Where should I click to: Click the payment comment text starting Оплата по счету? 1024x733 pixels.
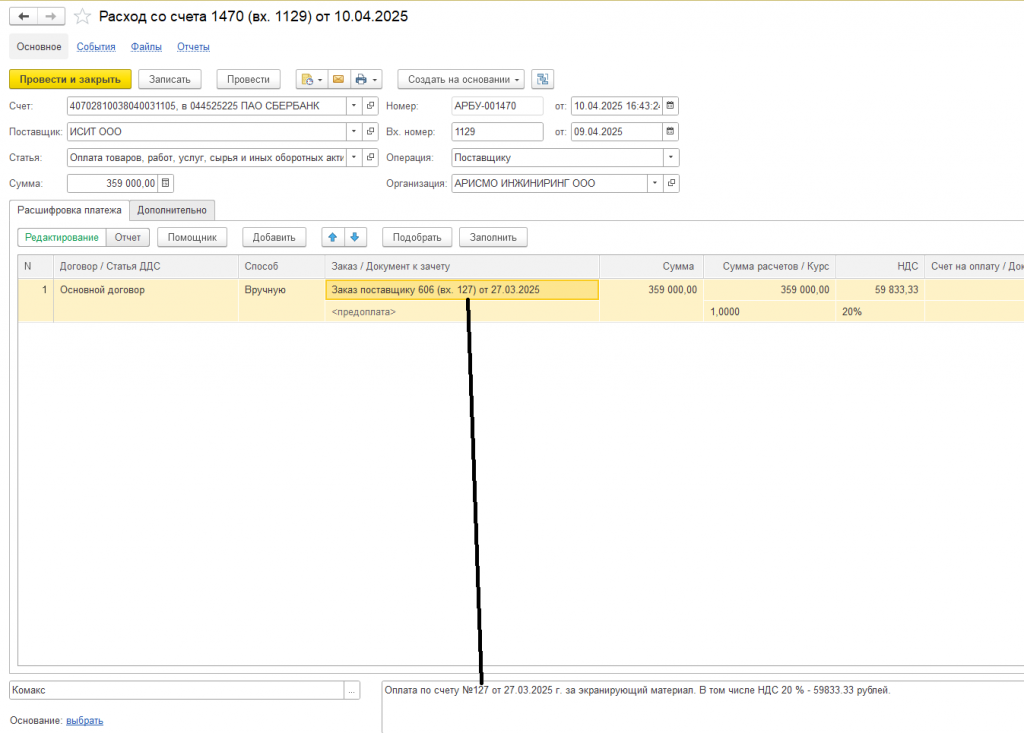click(637, 690)
